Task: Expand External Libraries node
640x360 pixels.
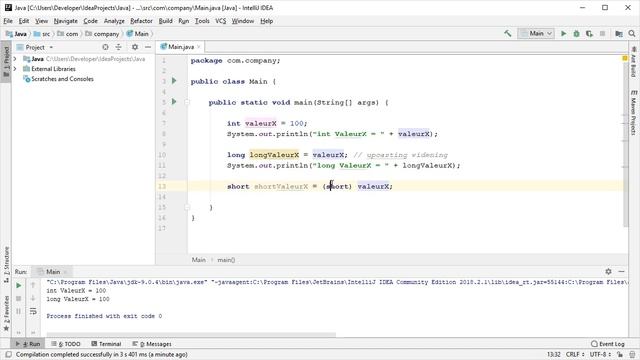Action: tap(15, 69)
